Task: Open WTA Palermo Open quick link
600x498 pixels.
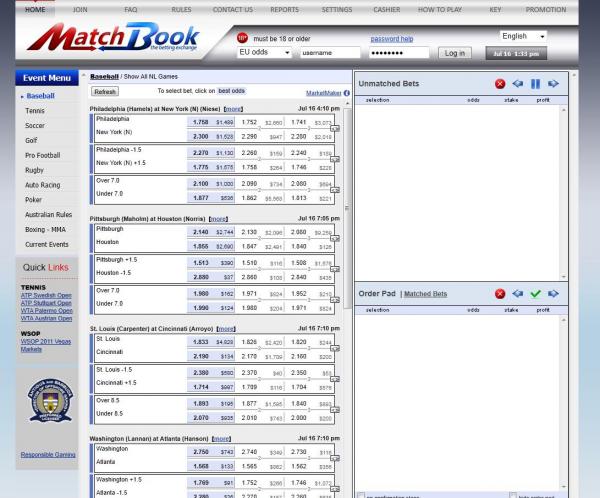Action: pos(46,311)
